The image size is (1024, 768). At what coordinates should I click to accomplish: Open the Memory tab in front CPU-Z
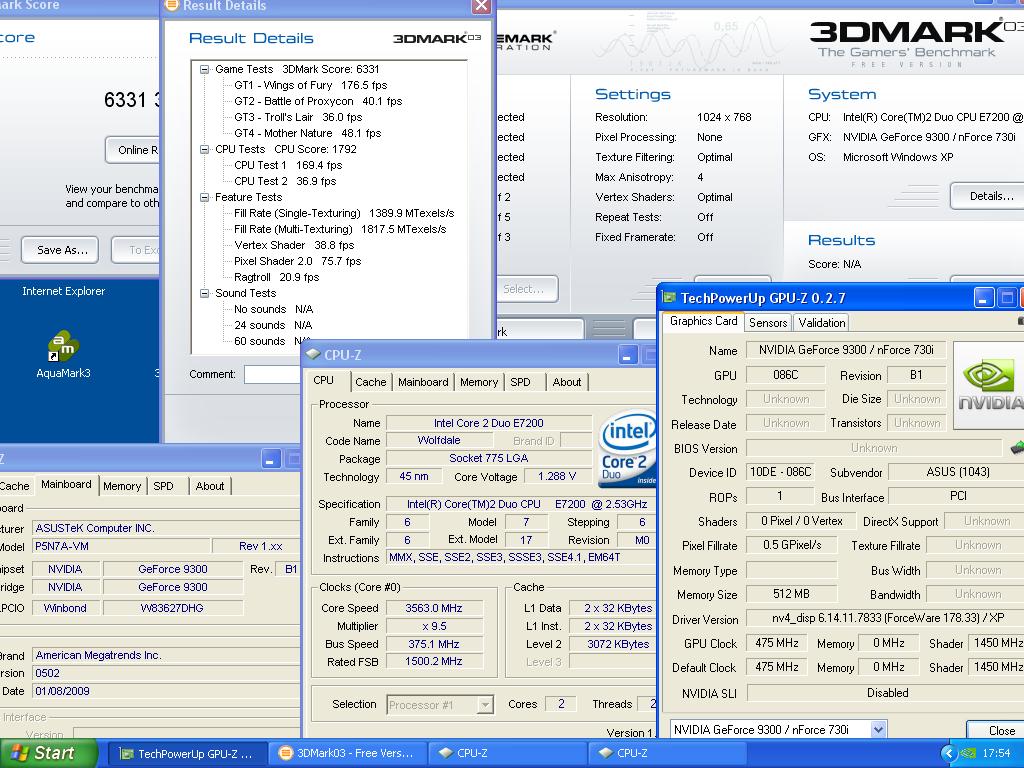coord(479,382)
